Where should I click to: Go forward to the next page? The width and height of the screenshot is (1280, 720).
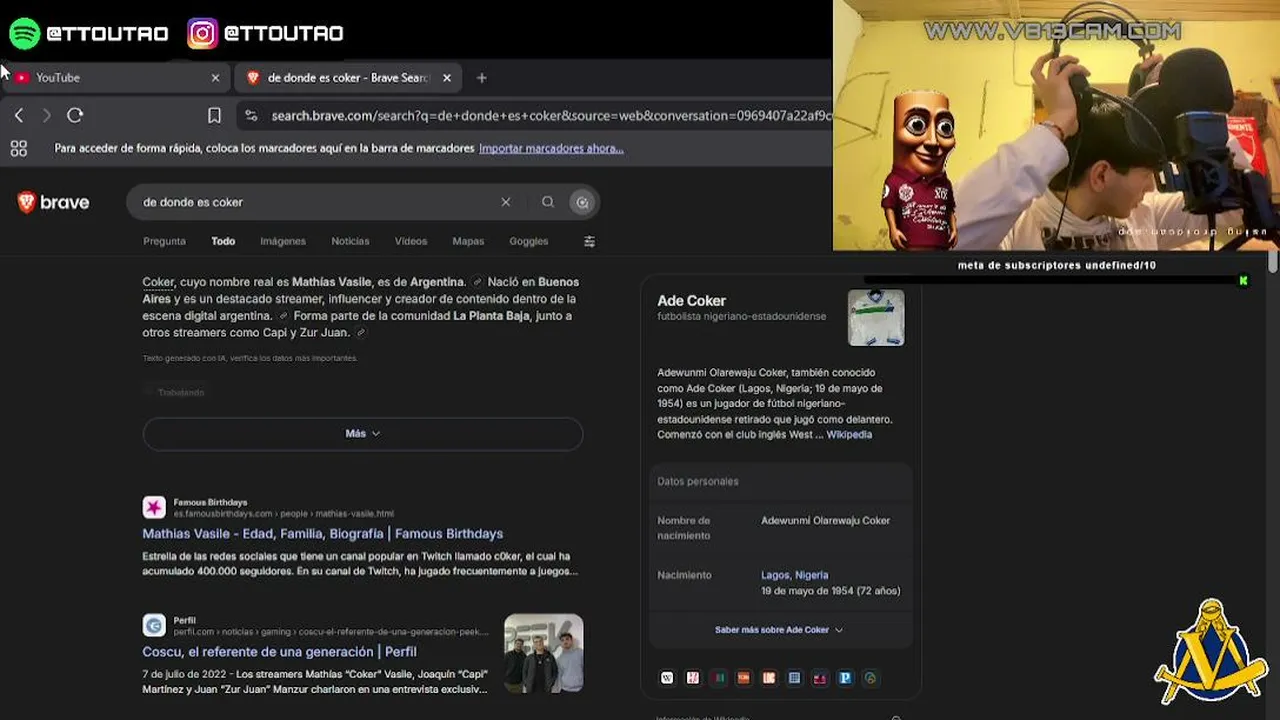tap(46, 116)
